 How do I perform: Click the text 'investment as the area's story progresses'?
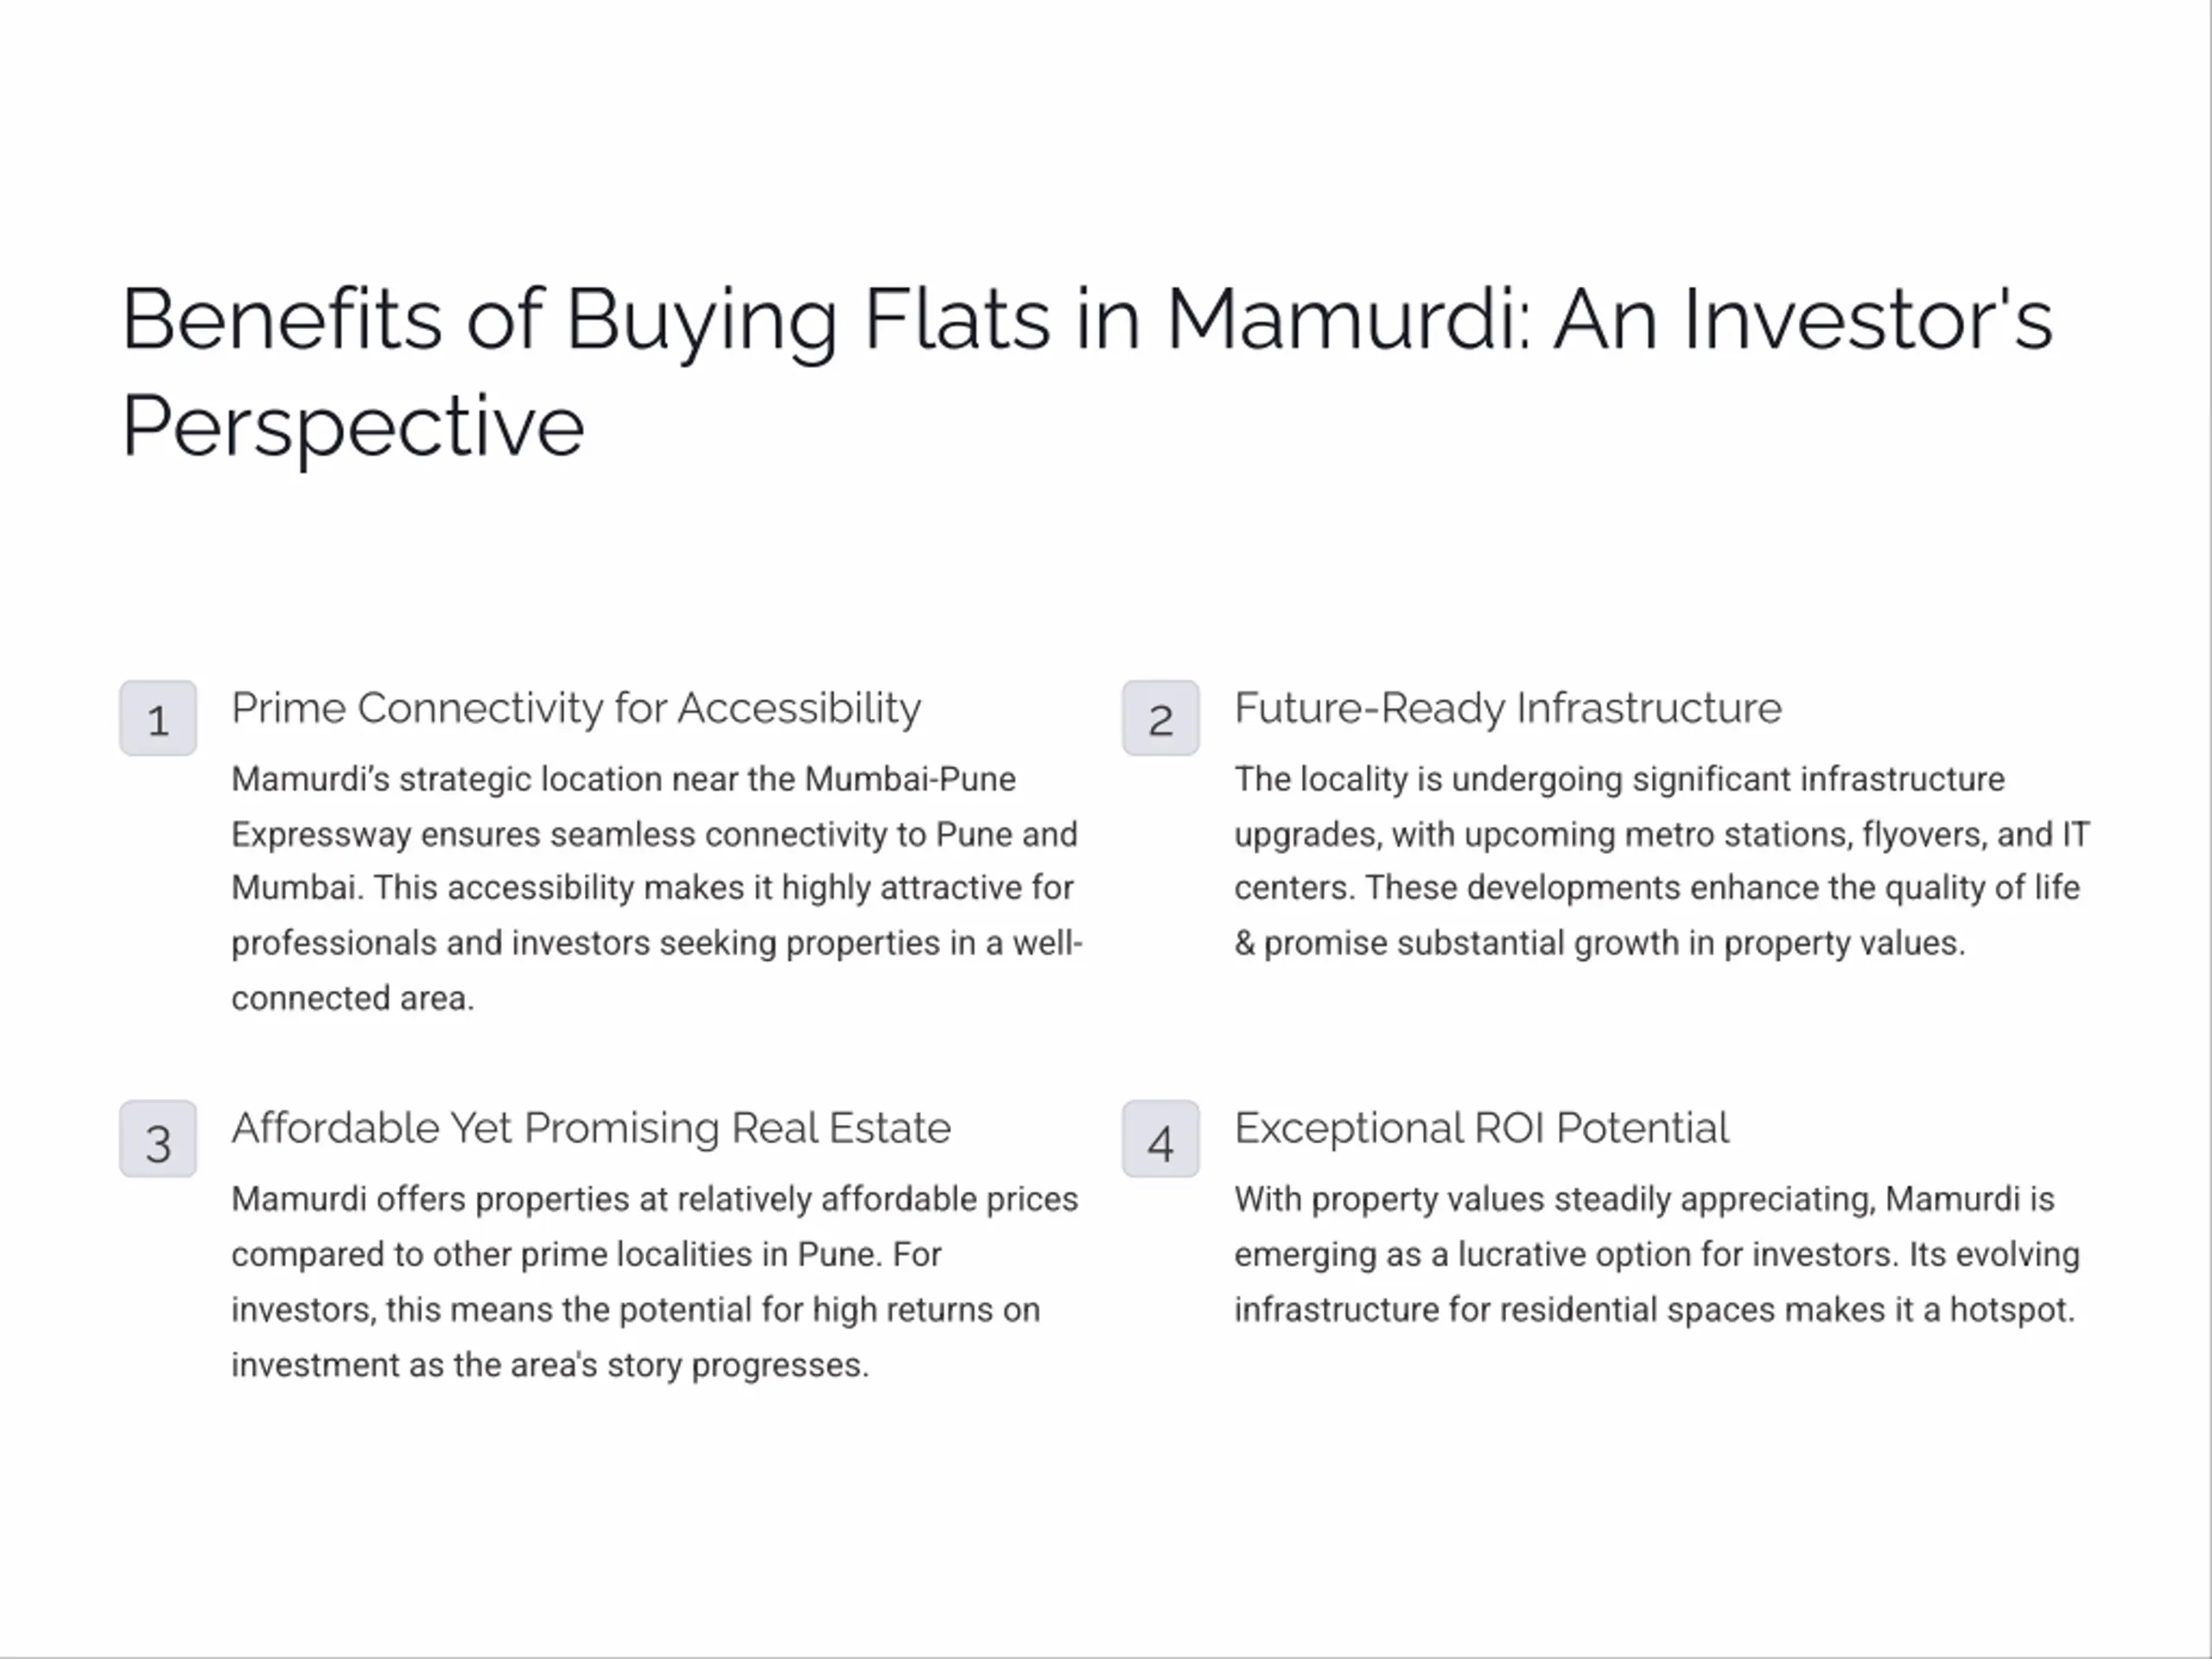(x=549, y=1365)
